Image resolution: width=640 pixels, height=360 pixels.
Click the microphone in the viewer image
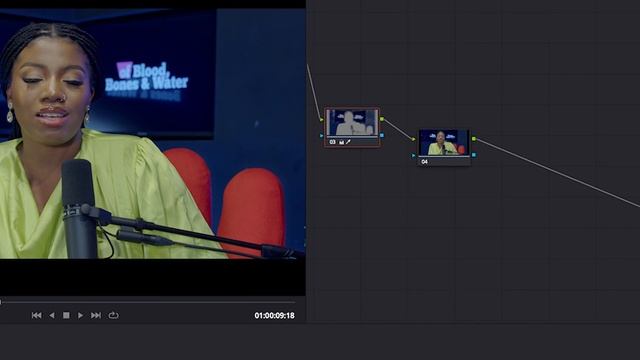click(x=79, y=208)
